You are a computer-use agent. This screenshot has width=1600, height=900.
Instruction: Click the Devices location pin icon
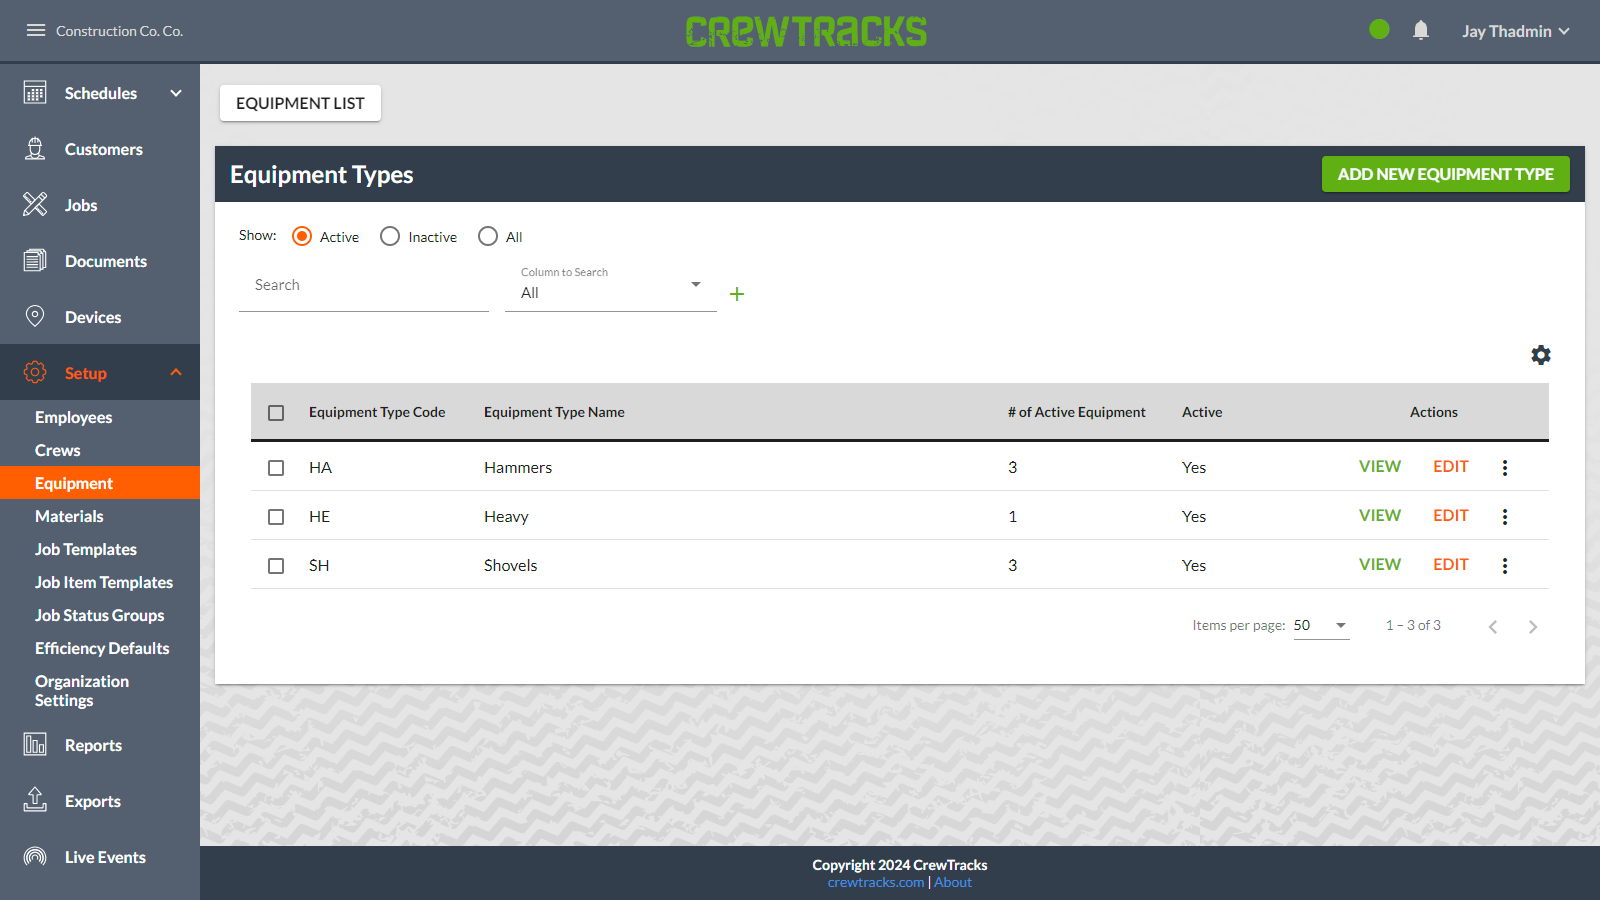pos(35,317)
